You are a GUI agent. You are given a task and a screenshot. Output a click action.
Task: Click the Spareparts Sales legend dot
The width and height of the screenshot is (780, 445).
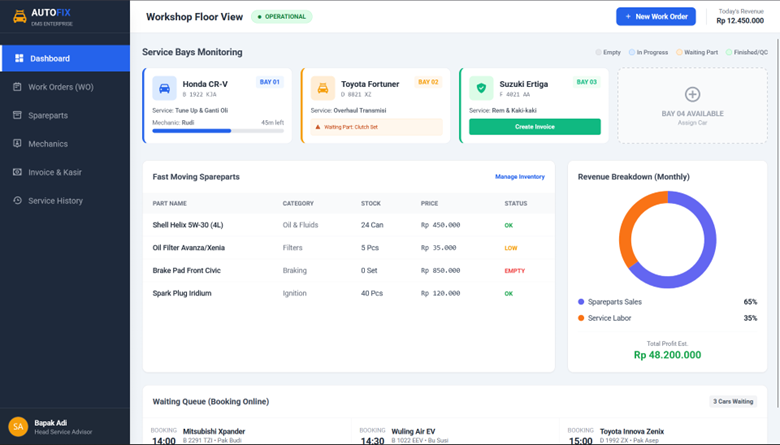(x=581, y=301)
